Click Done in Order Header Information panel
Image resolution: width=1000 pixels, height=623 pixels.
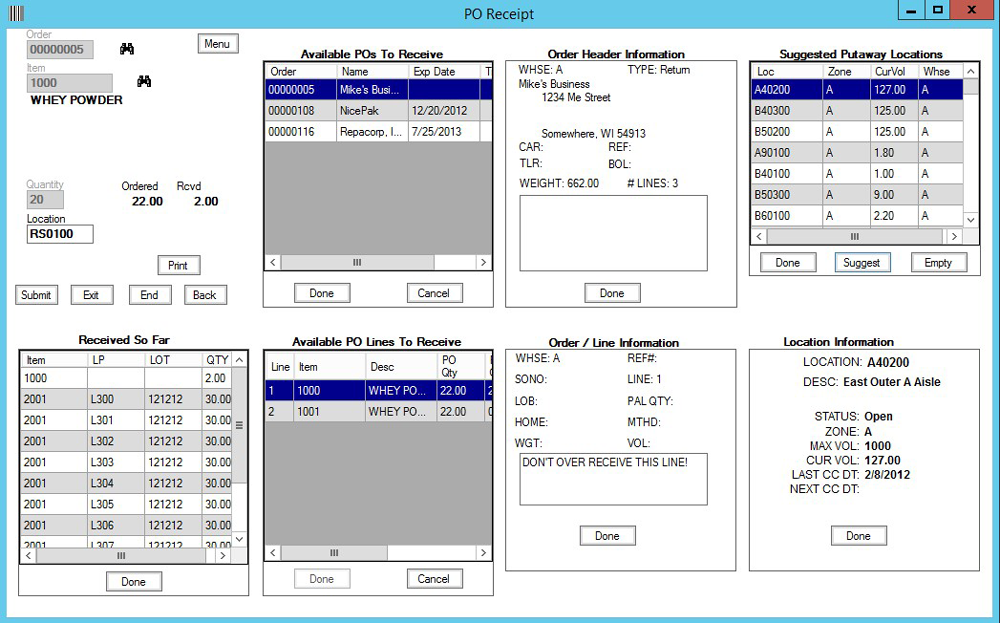click(612, 293)
